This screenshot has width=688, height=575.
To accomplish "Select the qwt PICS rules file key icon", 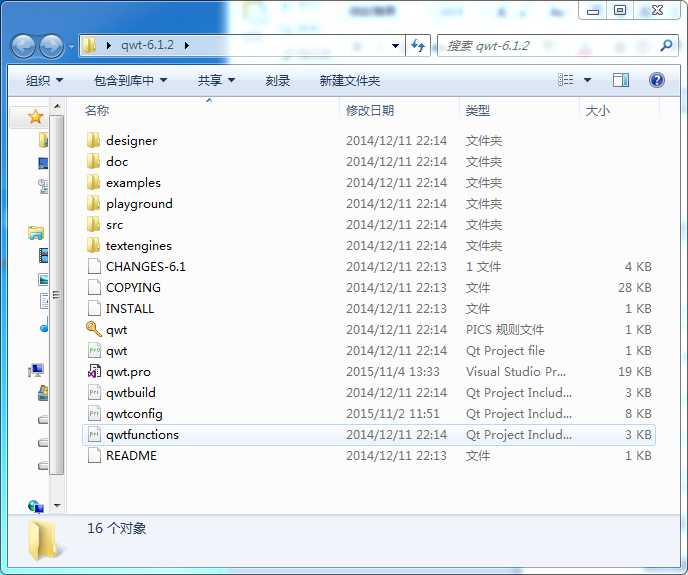I will 93,329.
